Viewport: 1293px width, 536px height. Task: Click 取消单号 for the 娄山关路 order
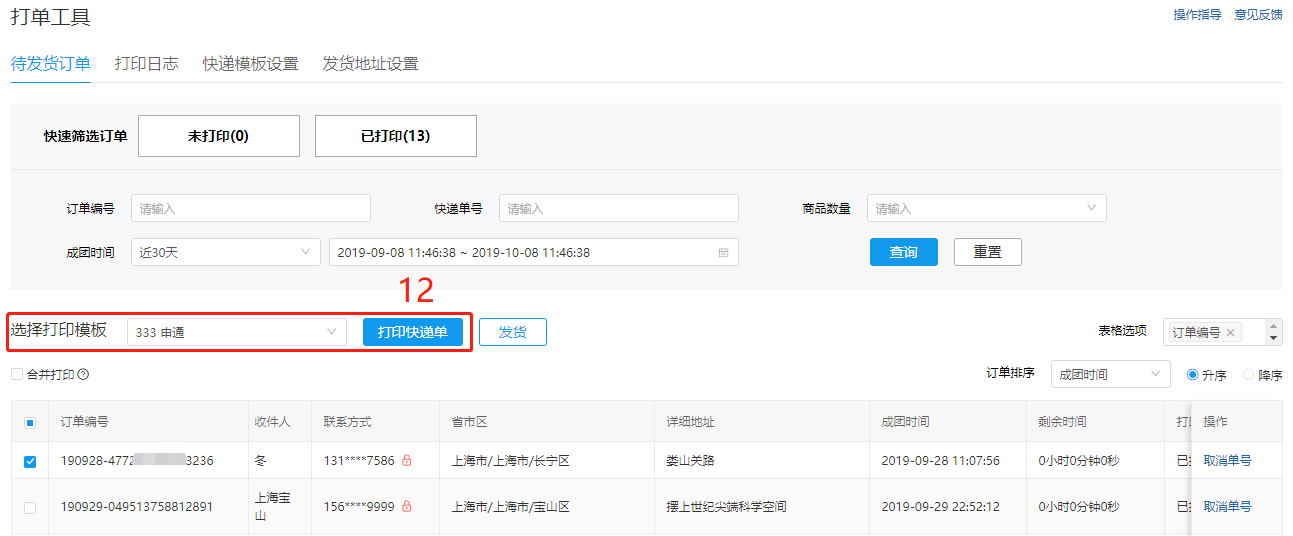[x=1227, y=461]
